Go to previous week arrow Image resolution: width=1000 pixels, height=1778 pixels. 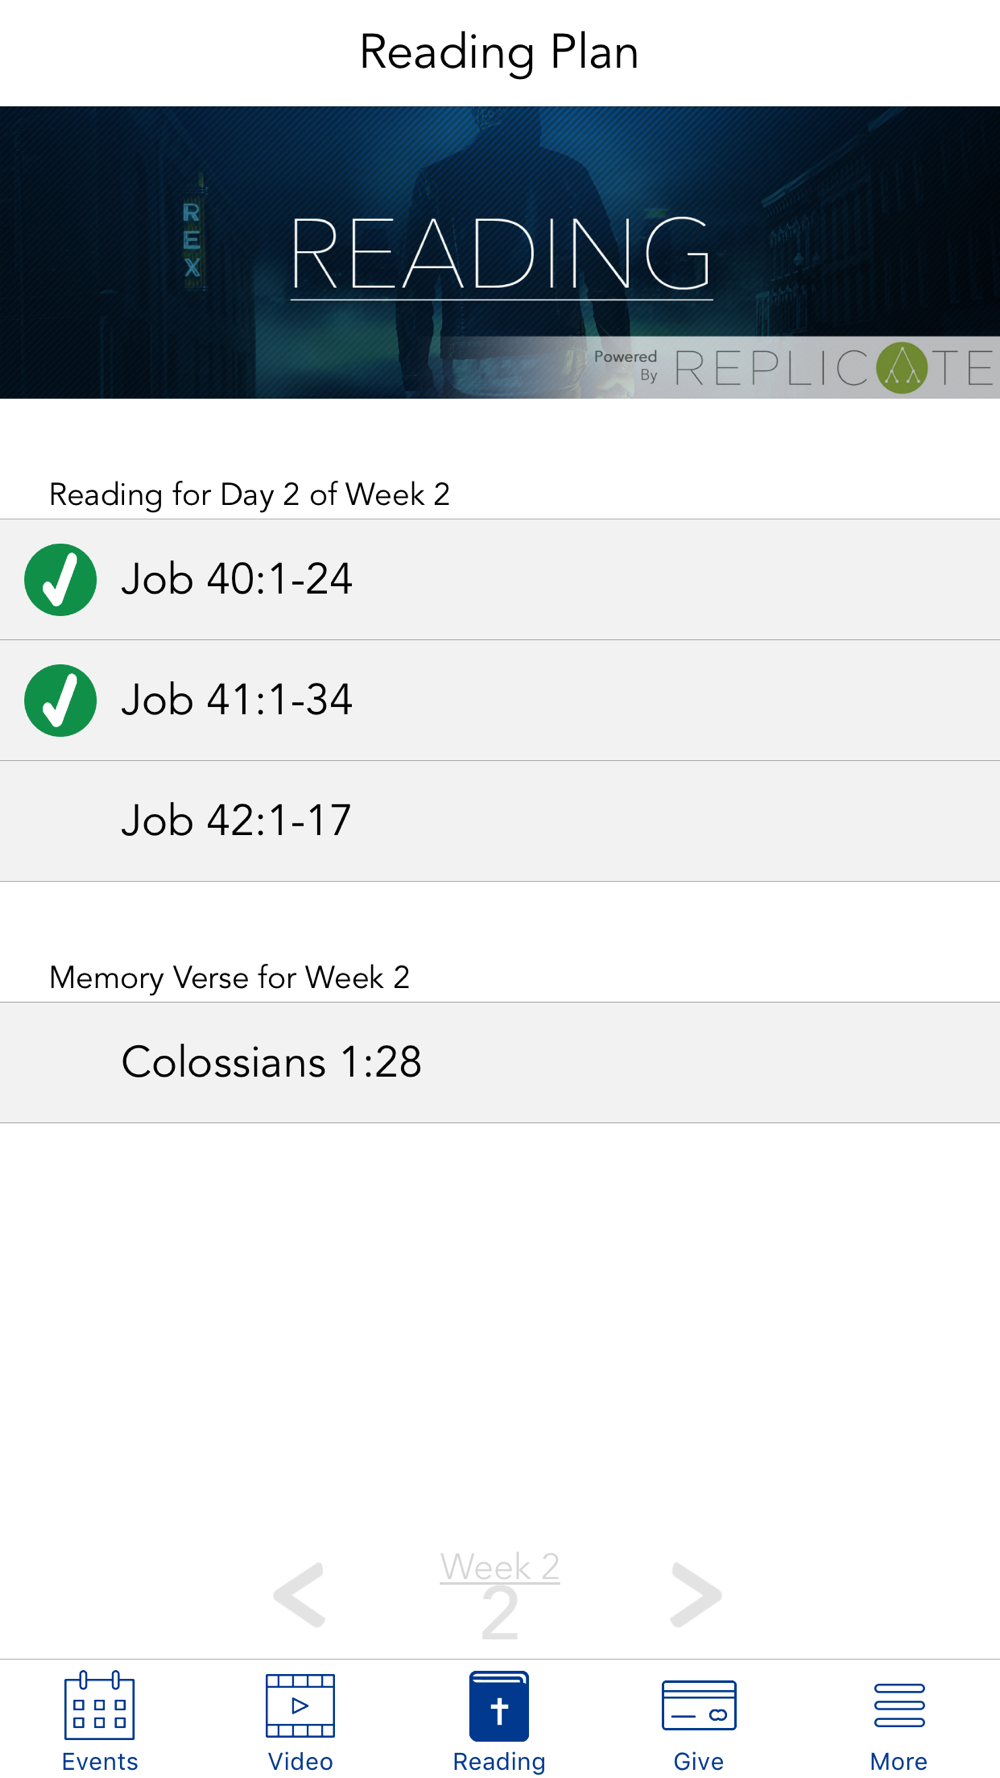[299, 1594]
